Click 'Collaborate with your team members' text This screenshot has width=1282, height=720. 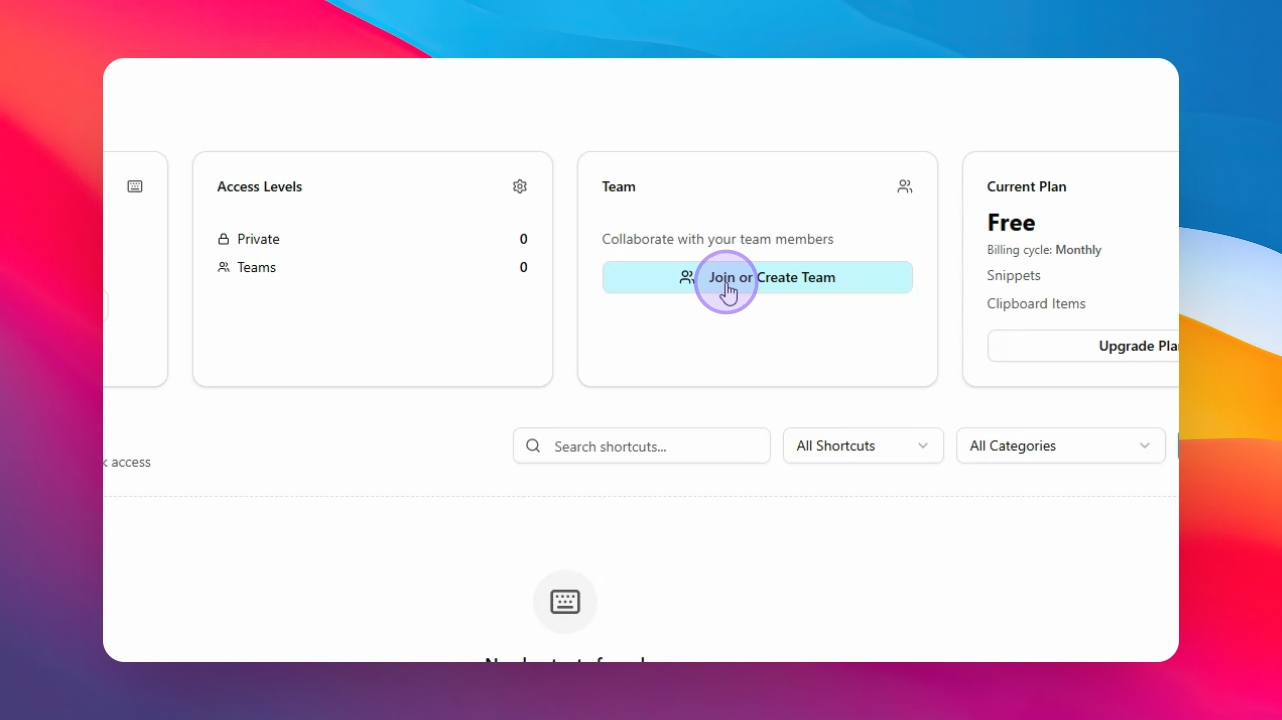click(x=718, y=239)
